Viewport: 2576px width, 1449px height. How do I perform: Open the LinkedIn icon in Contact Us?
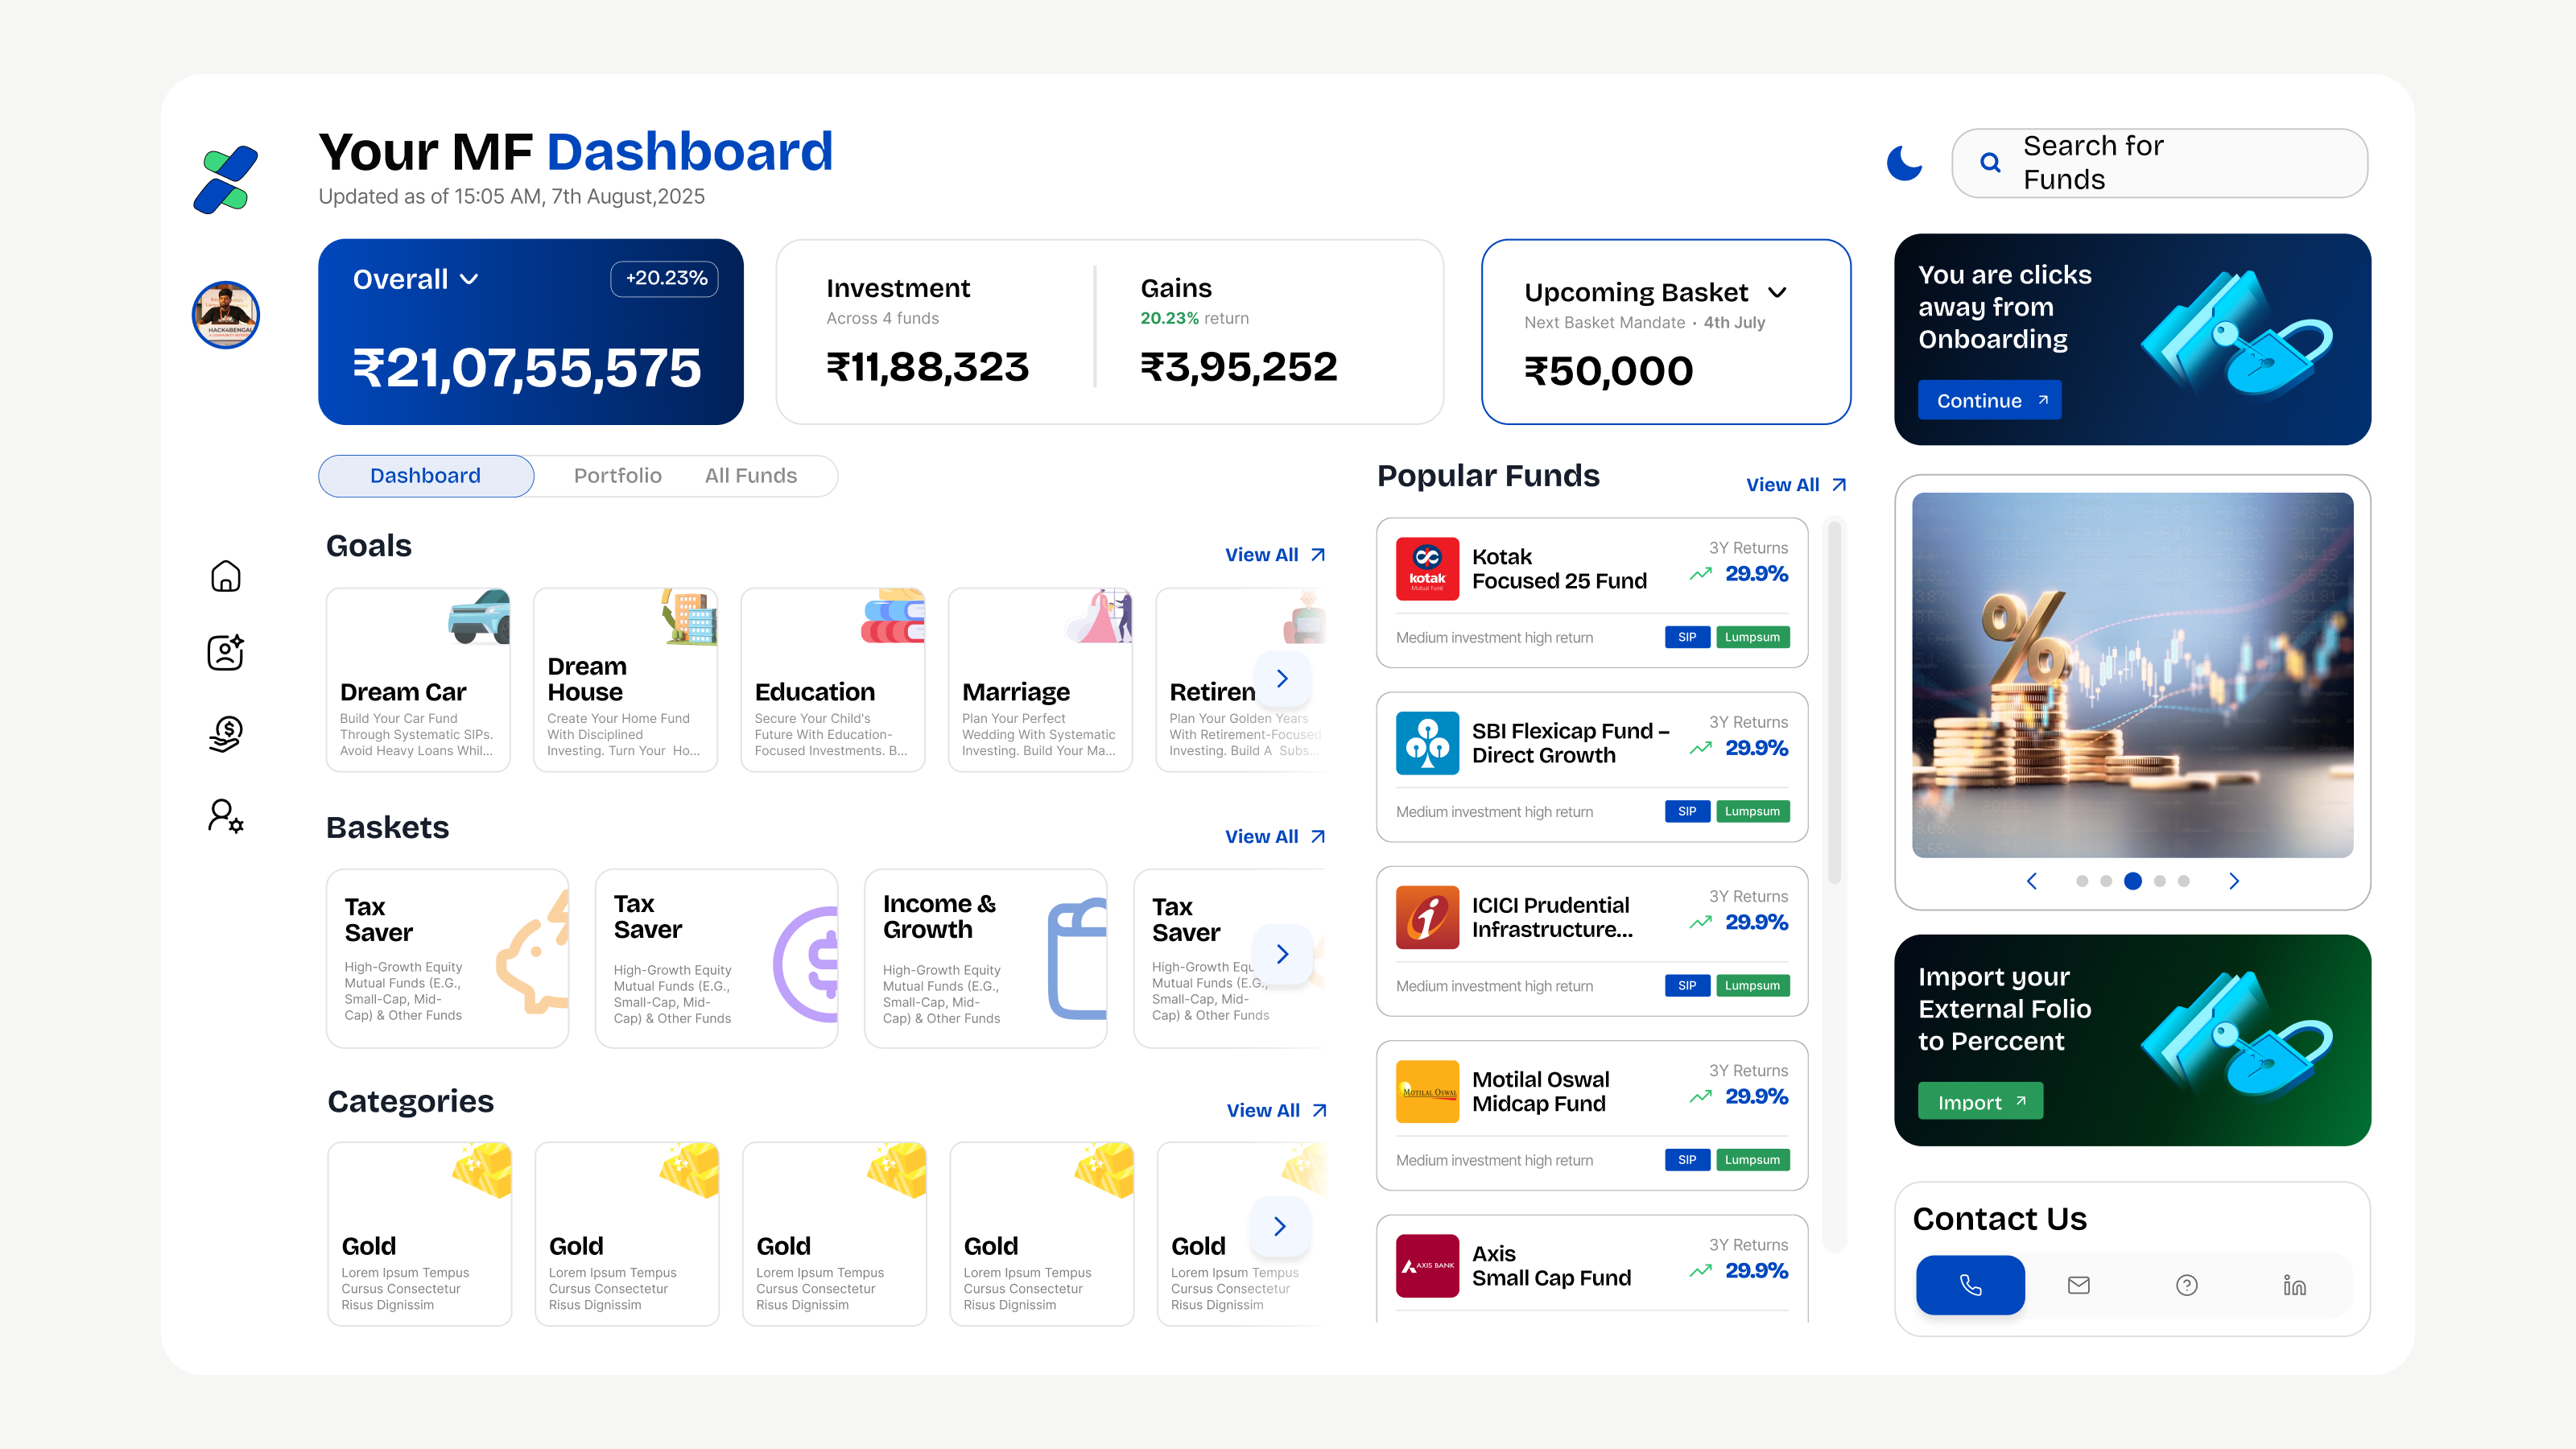(2294, 1285)
